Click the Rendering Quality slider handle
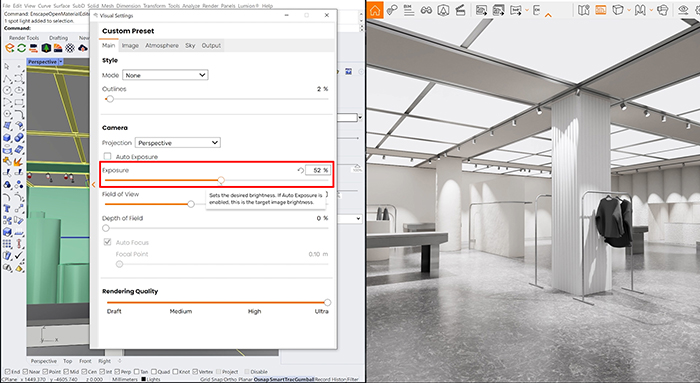 tap(327, 302)
